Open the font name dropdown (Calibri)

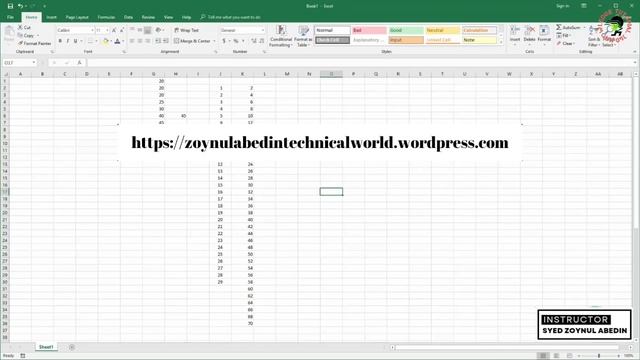coord(92,30)
